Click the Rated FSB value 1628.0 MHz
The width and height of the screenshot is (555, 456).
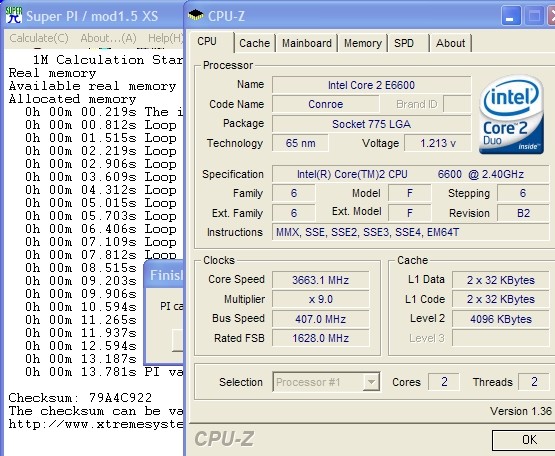(x=321, y=338)
